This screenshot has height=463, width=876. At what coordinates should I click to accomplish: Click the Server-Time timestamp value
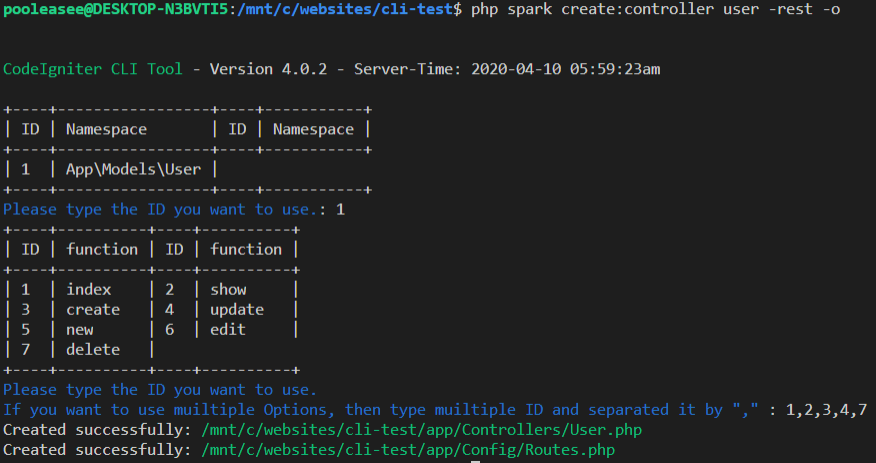[565, 69]
